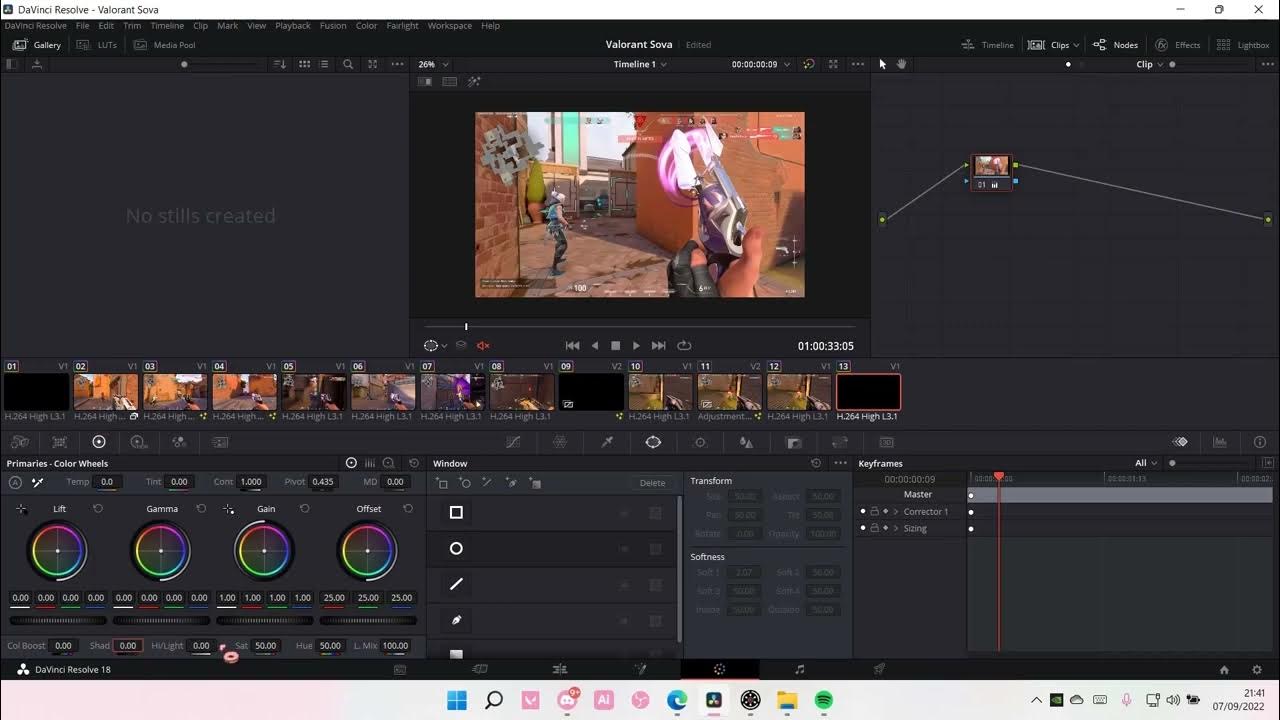Open the viewer zoom 26% dropdown
Viewport: 1280px width, 720px height.
(432, 64)
